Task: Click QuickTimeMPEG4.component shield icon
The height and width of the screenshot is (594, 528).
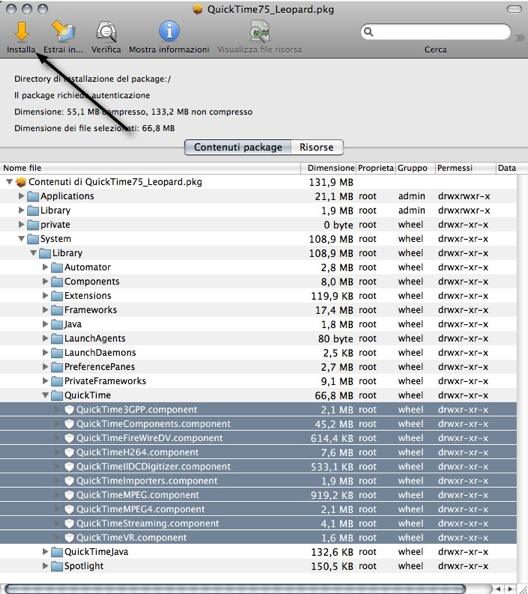Action: pos(69,509)
